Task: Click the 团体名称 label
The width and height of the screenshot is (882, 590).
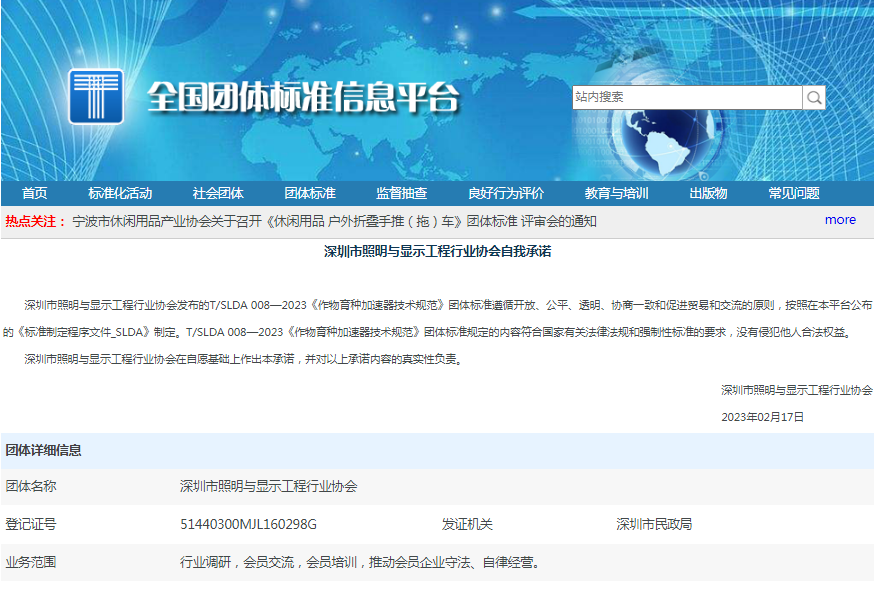Action: [x=31, y=487]
